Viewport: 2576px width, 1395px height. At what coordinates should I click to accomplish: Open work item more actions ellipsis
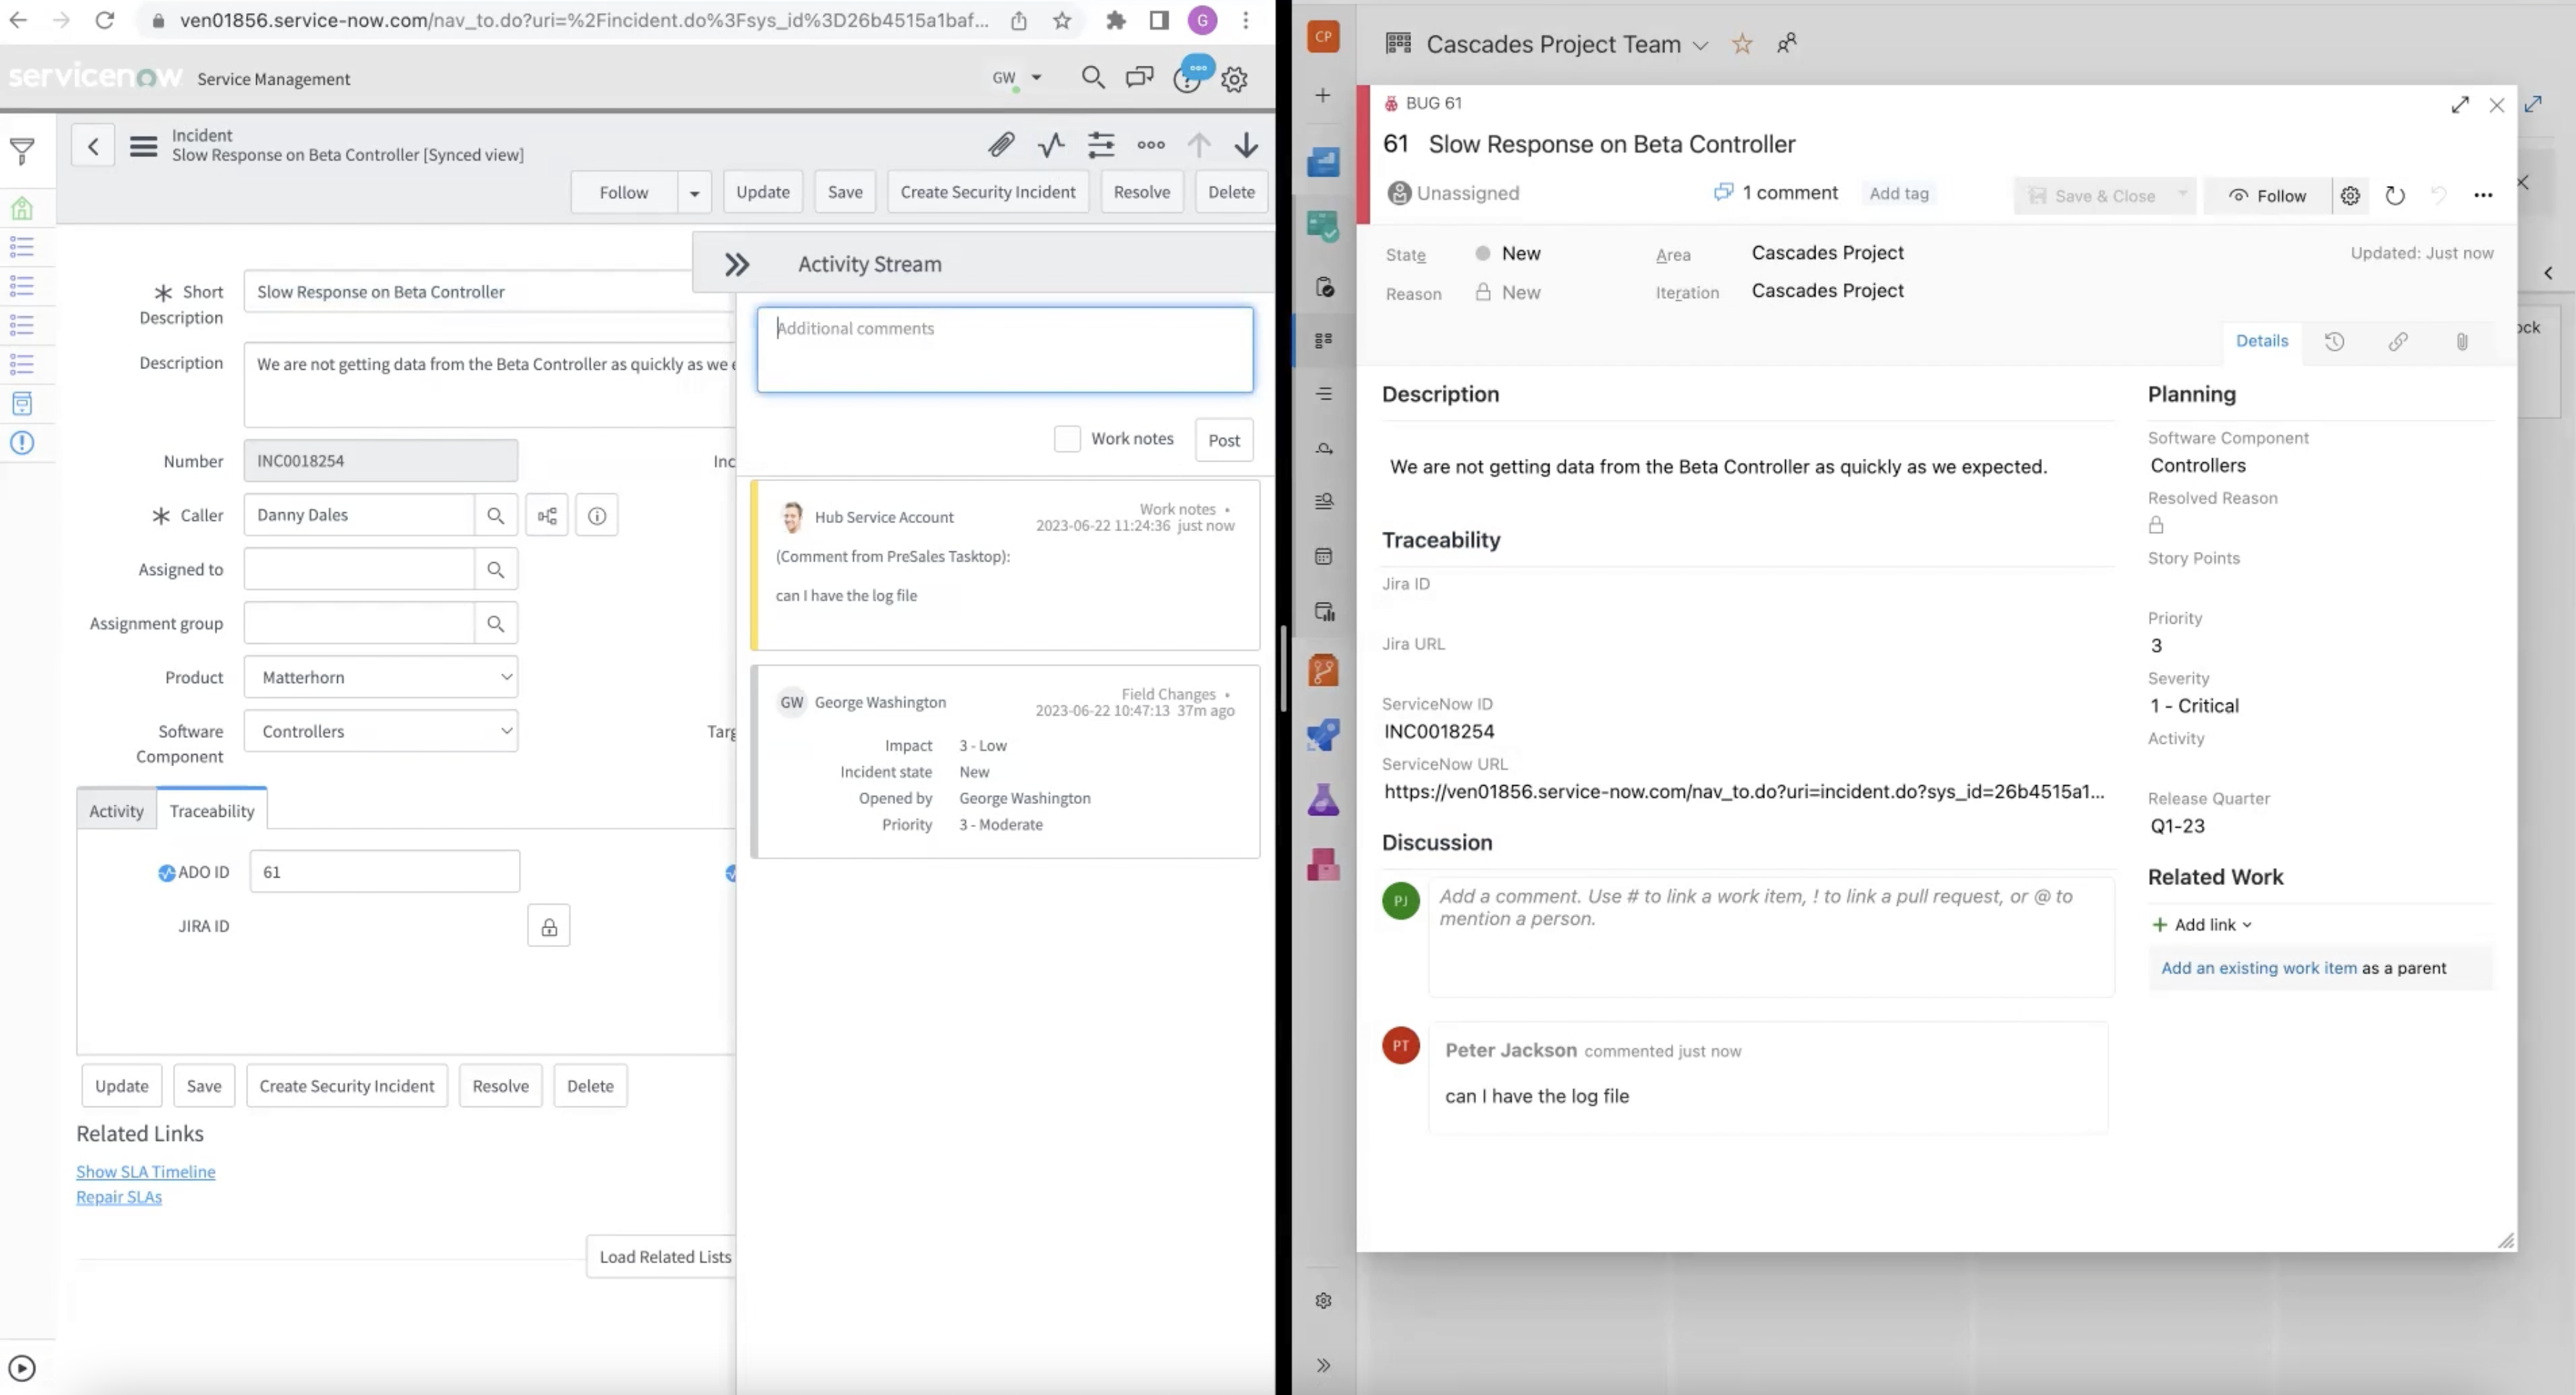pos(2483,196)
